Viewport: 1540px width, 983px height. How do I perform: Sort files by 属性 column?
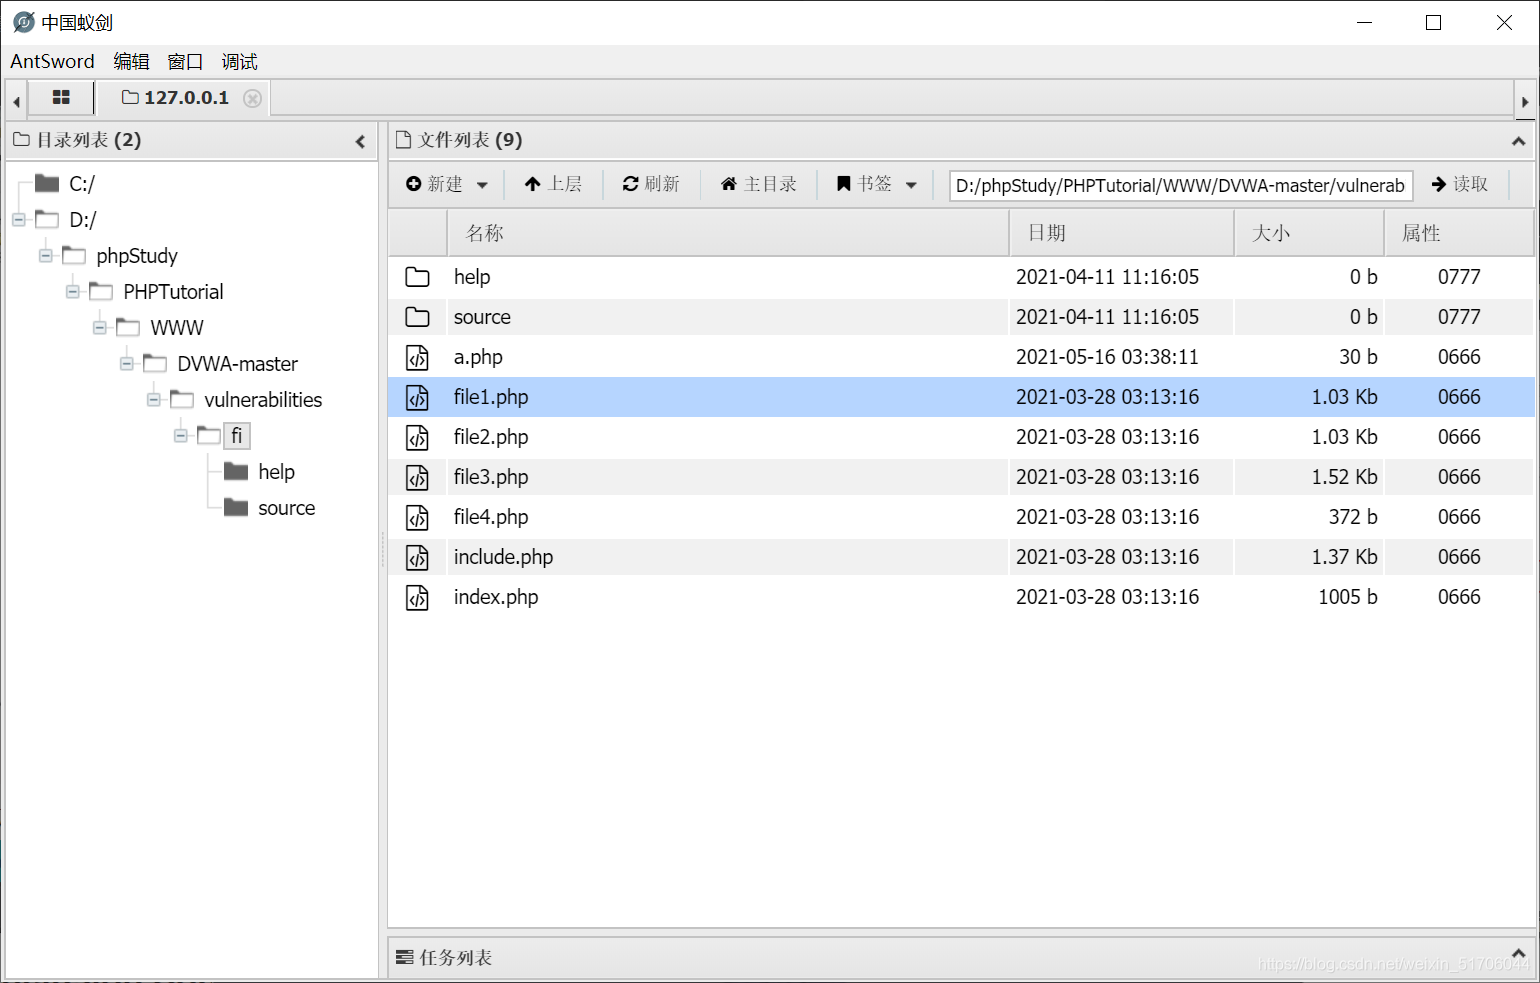point(1459,233)
